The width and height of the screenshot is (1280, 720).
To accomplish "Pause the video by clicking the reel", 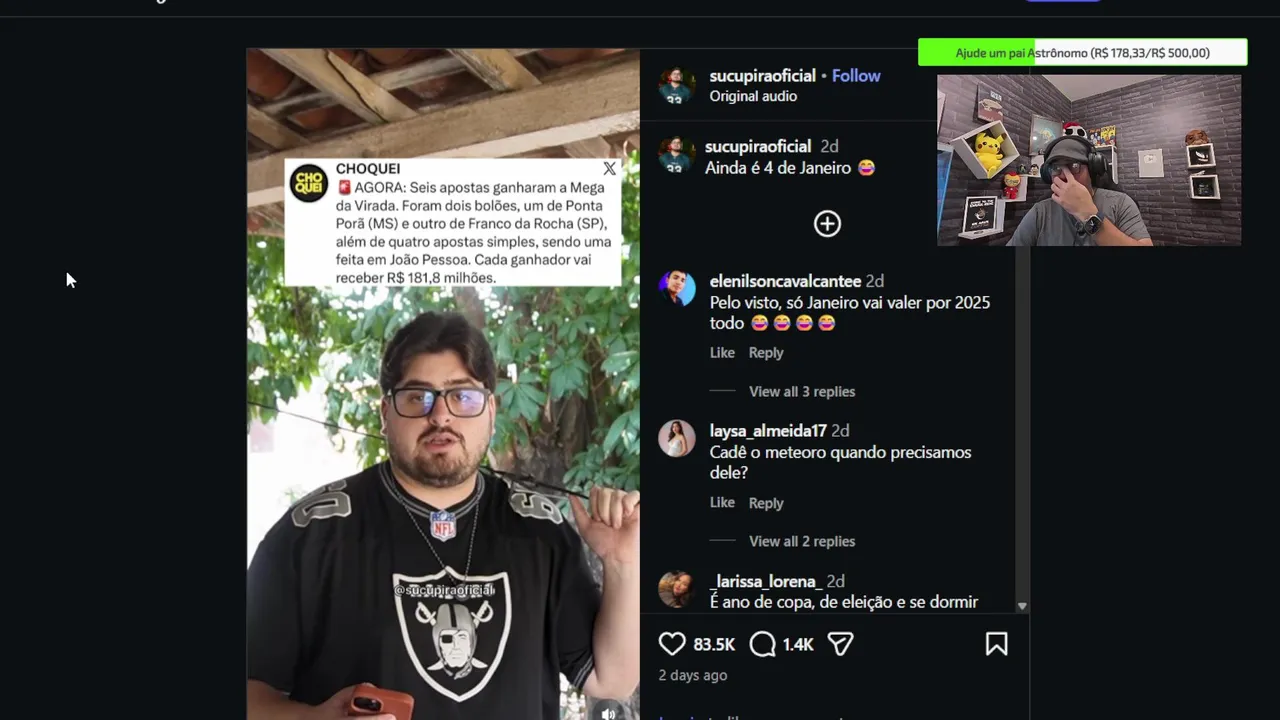I will click(x=443, y=450).
